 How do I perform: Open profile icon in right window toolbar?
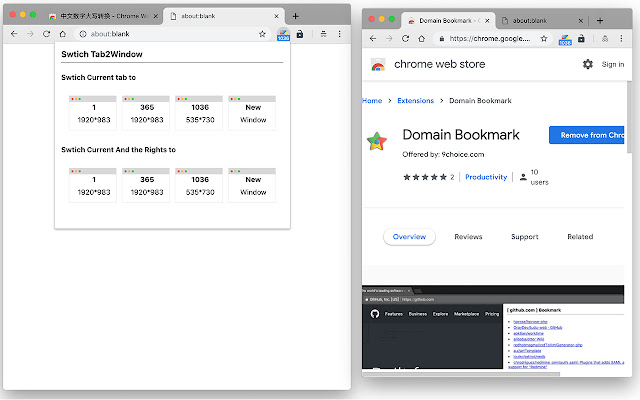605,38
